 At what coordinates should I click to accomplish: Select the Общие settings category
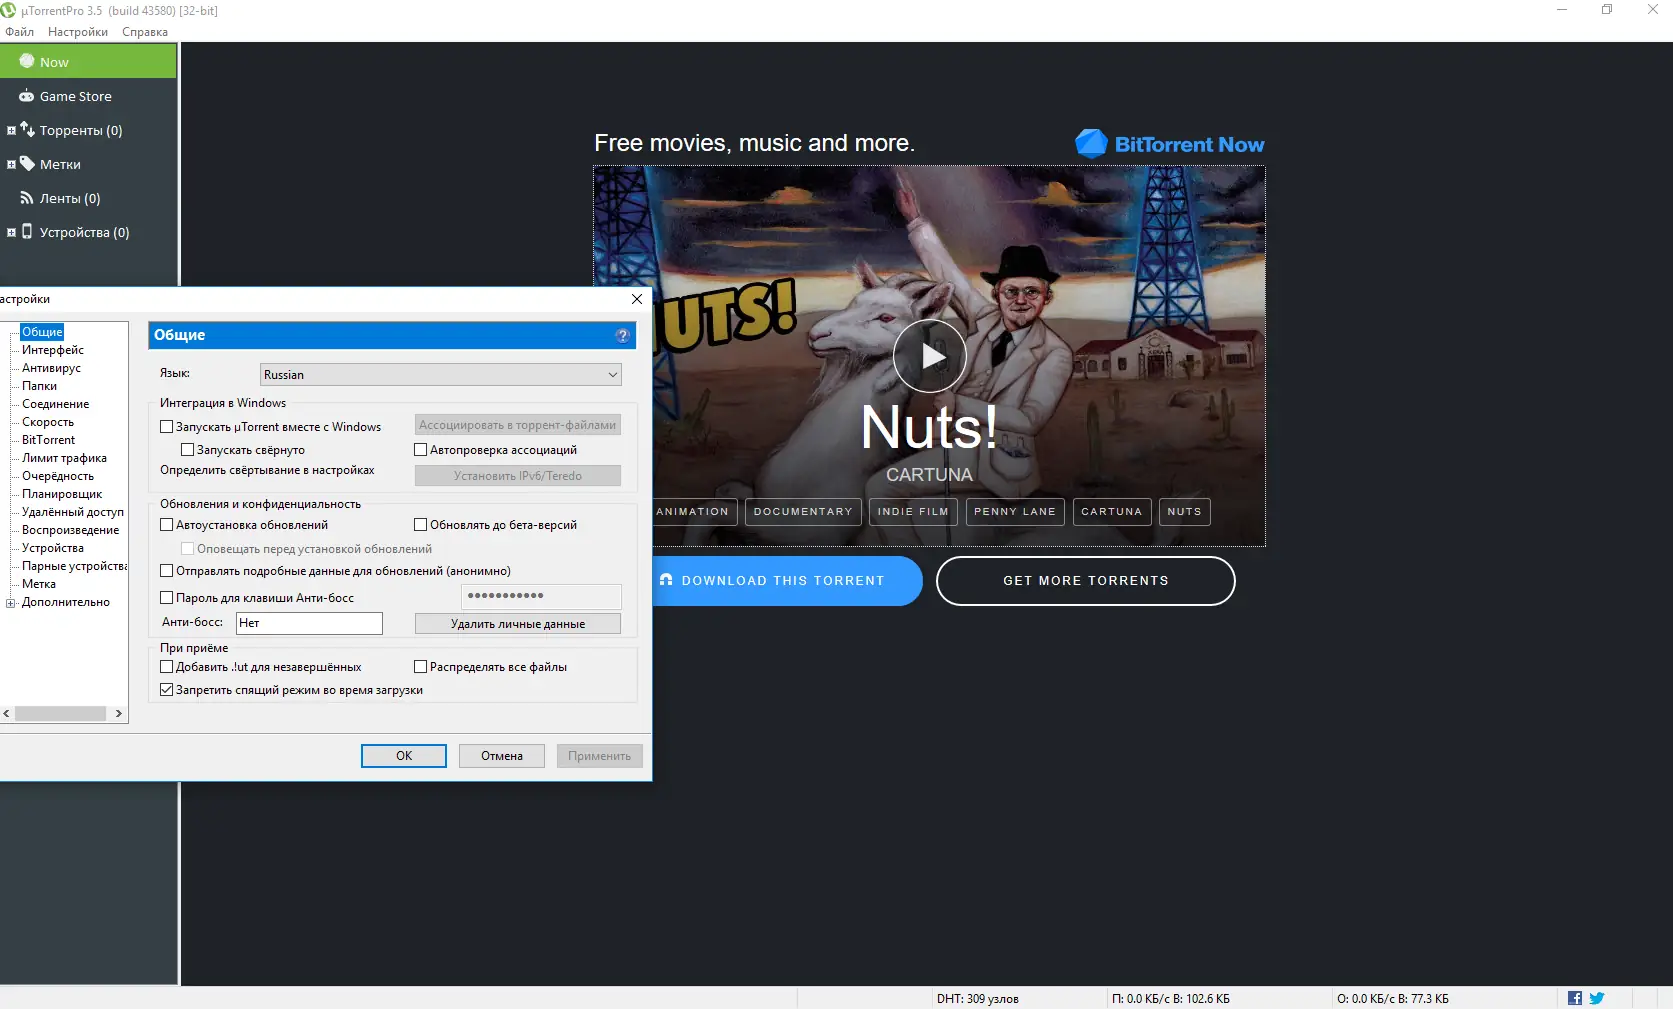(x=42, y=332)
